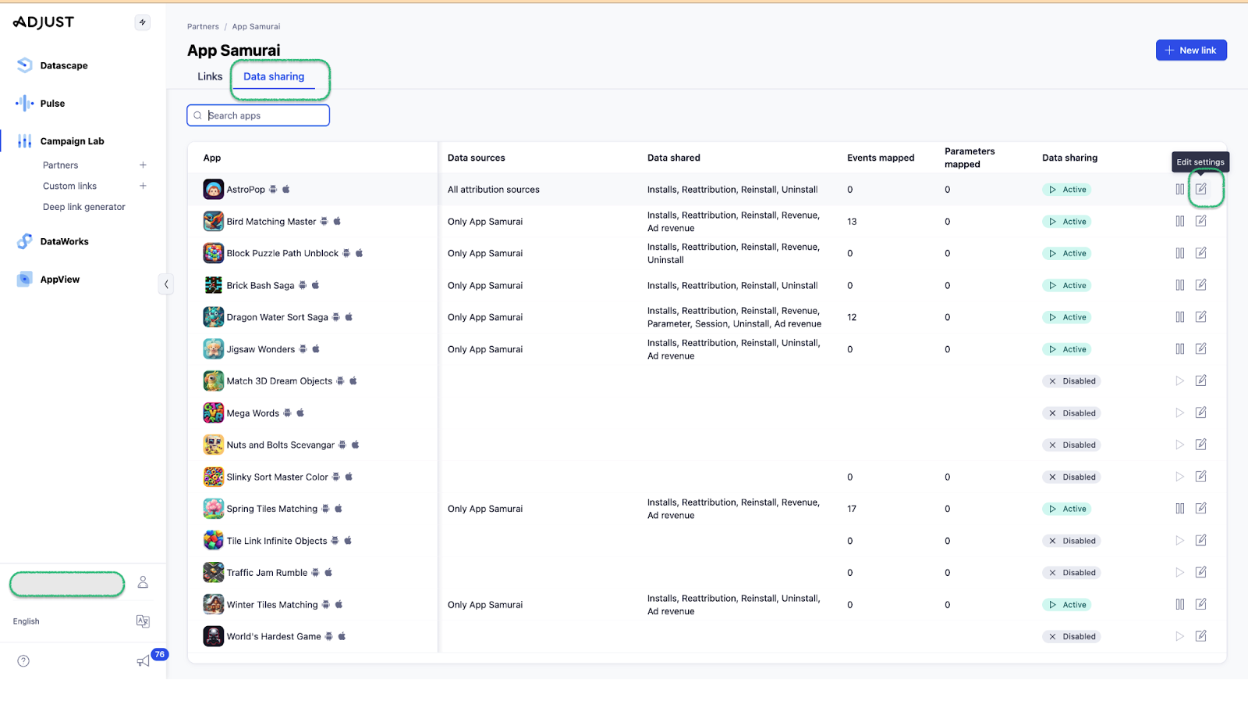Screen dimensions: 1248x702
Task: Enable data sharing for World's Hardest Game
Action: tap(1180, 636)
